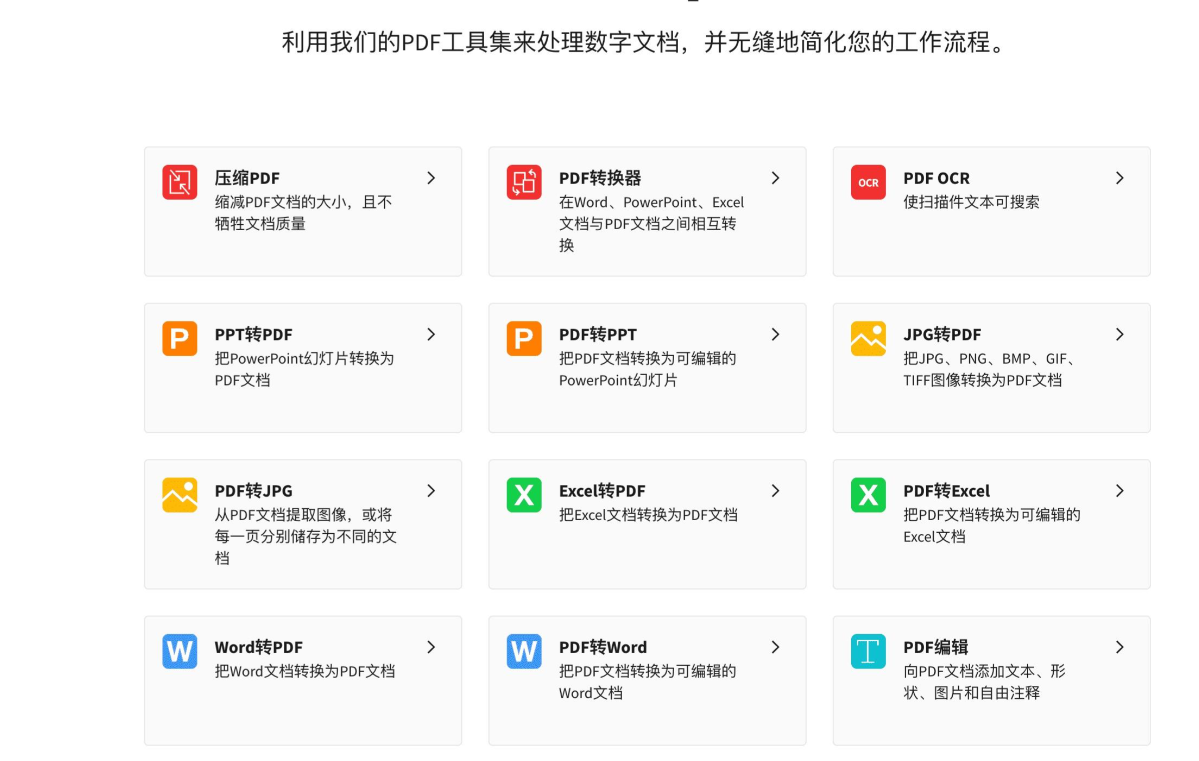Screen dimensions: 1199x761
Task: Launch the PDF转Word title link
Action: coord(603,647)
